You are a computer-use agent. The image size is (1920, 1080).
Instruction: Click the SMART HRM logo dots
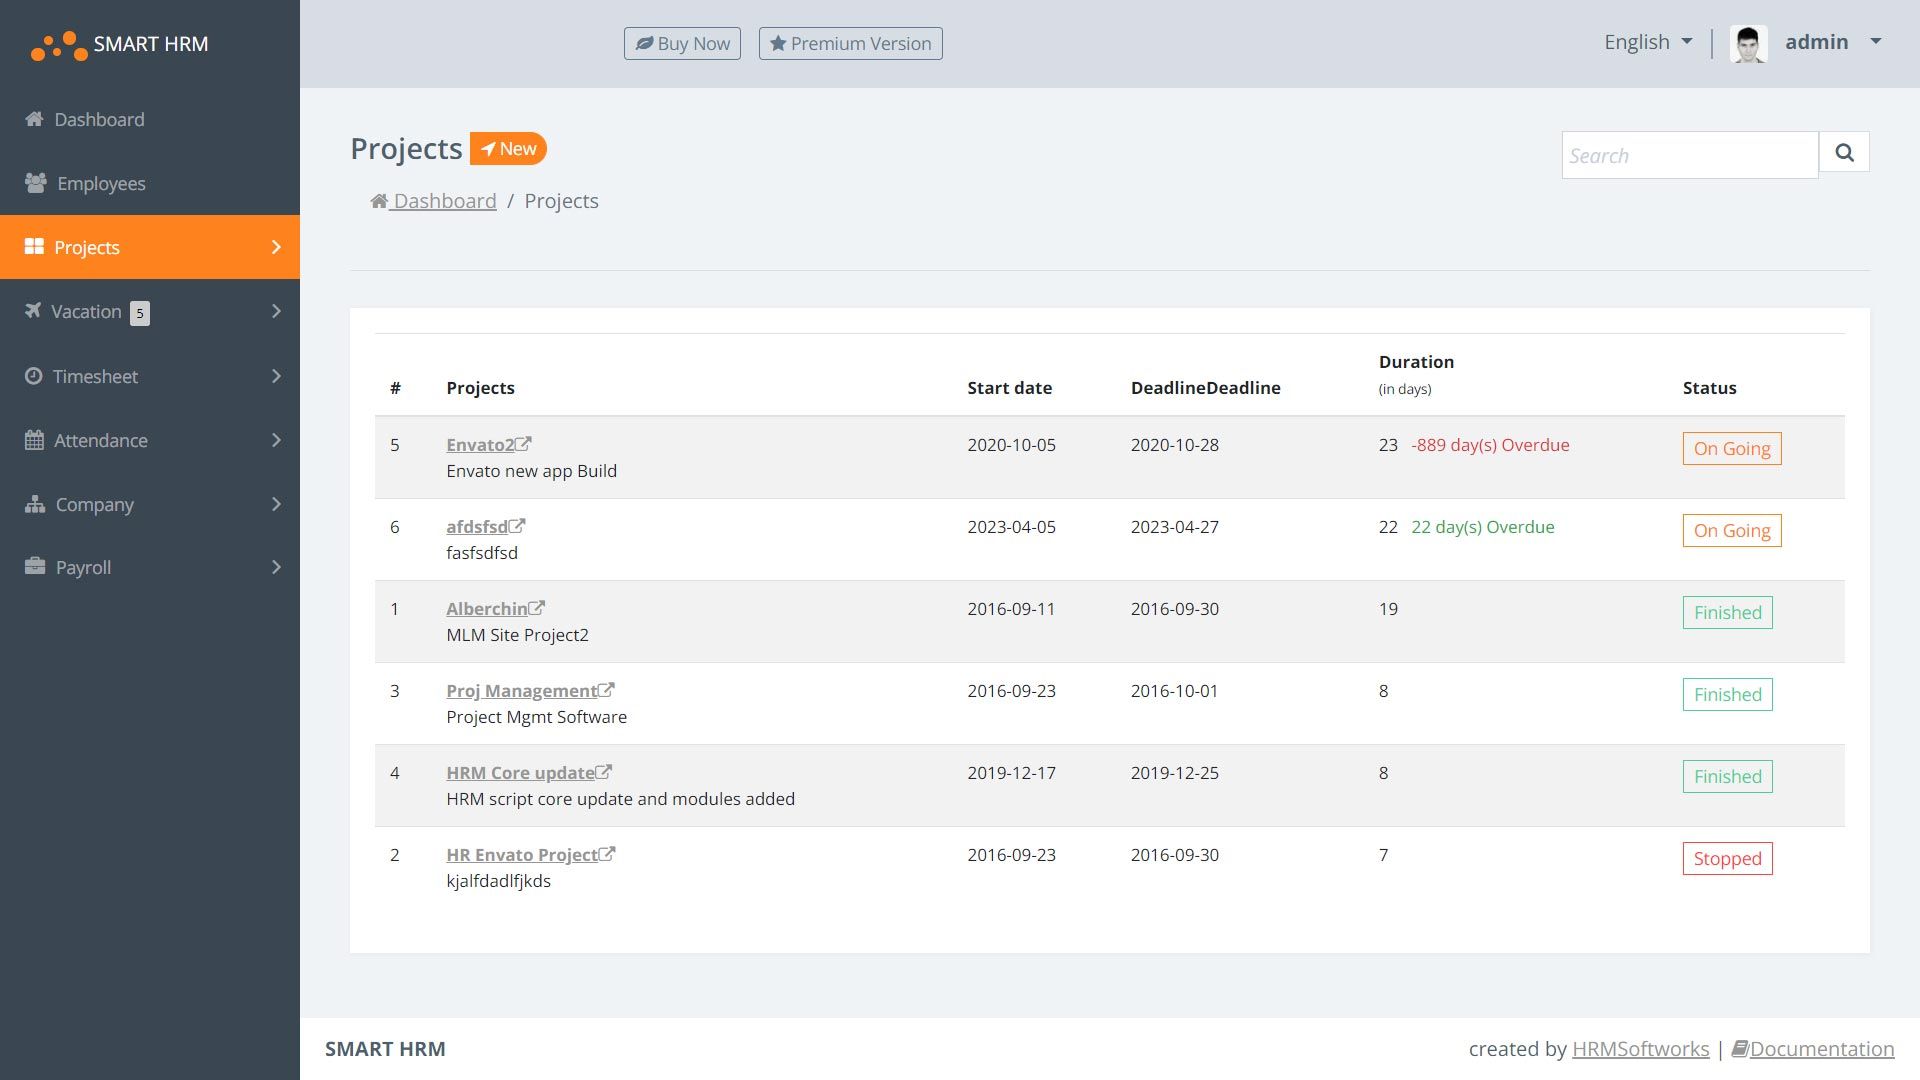pos(59,45)
